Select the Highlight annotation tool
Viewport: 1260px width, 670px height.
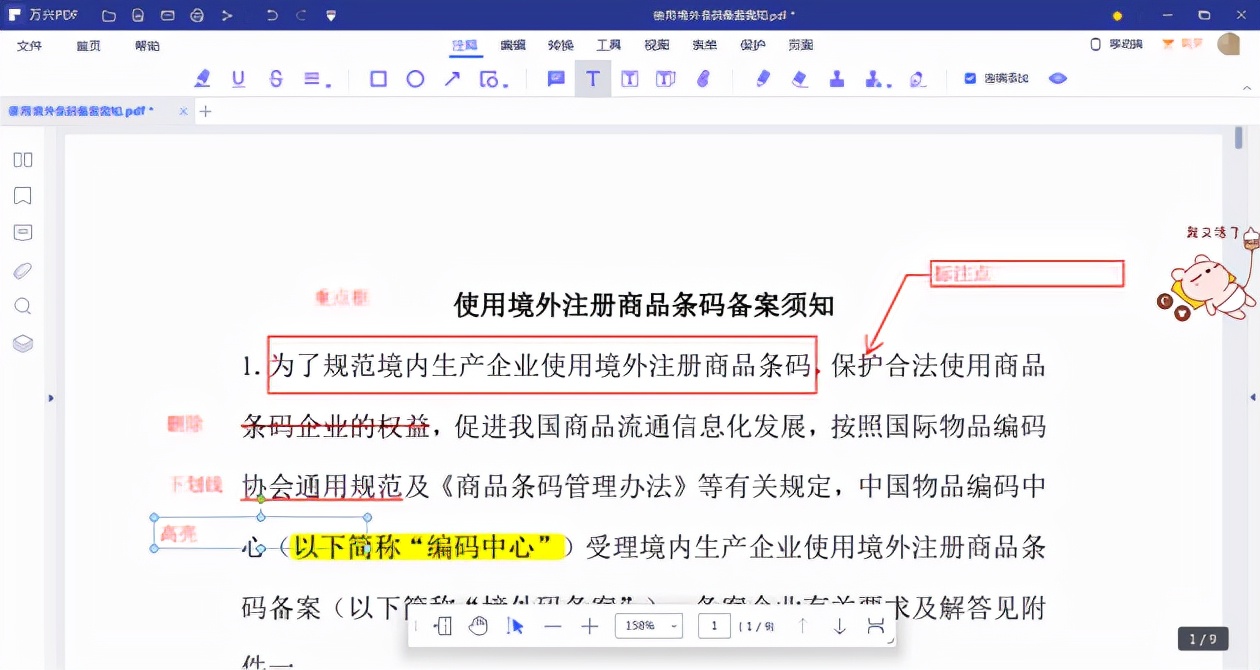[204, 78]
